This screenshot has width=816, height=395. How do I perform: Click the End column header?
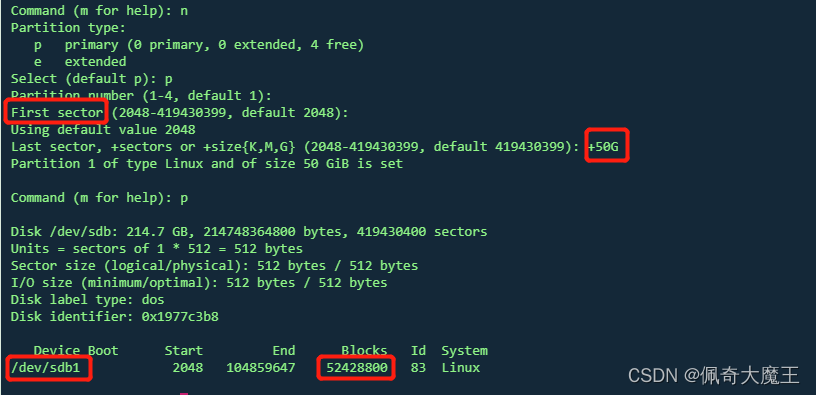click(284, 351)
